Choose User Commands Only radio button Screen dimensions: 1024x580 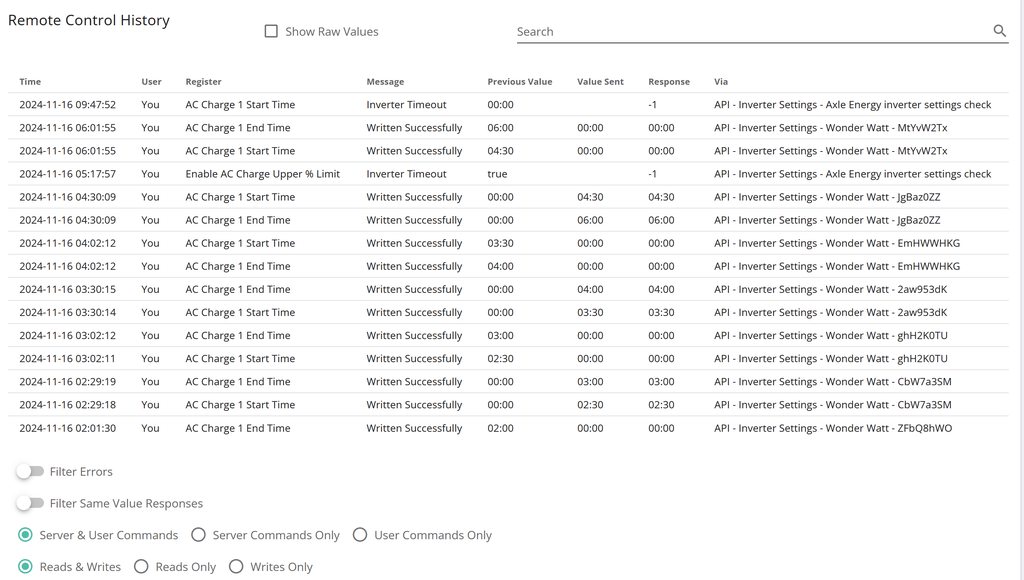360,535
